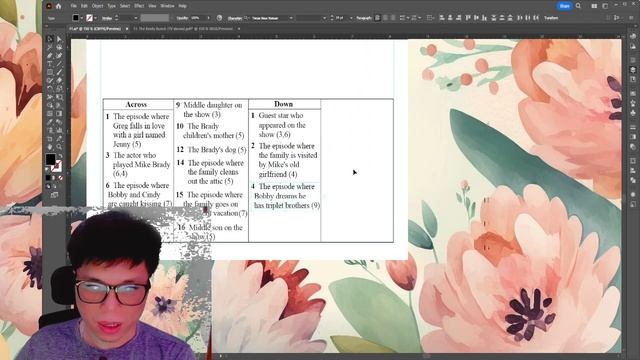Open the Type menu
640x360 pixels.
(111, 6)
